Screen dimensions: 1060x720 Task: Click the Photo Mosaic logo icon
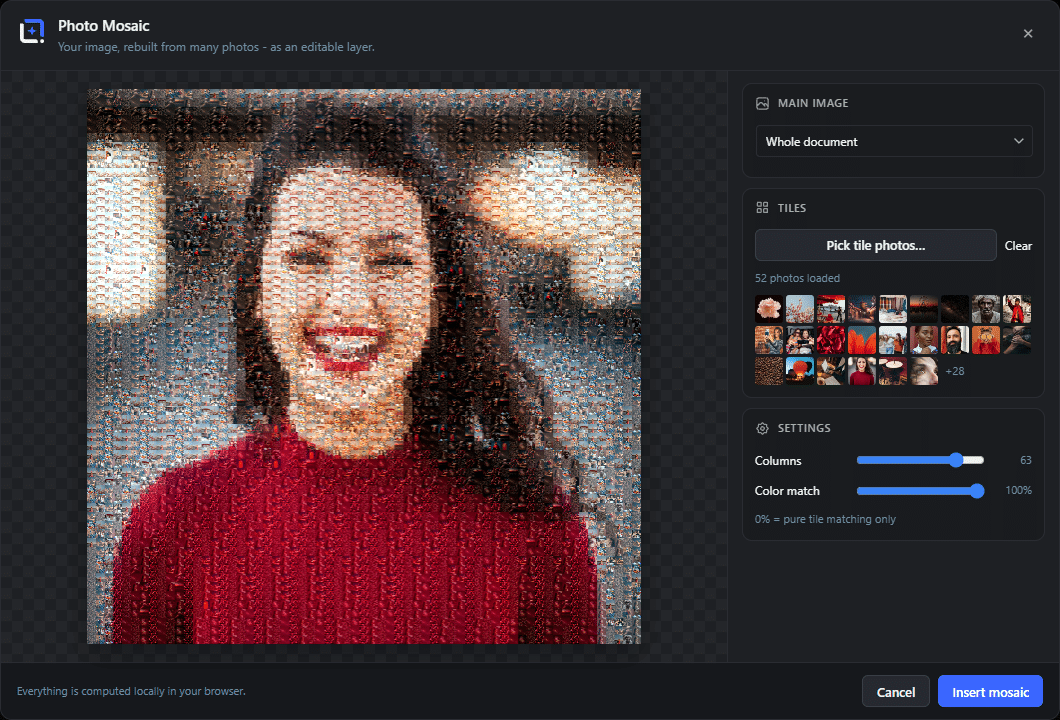coord(32,31)
